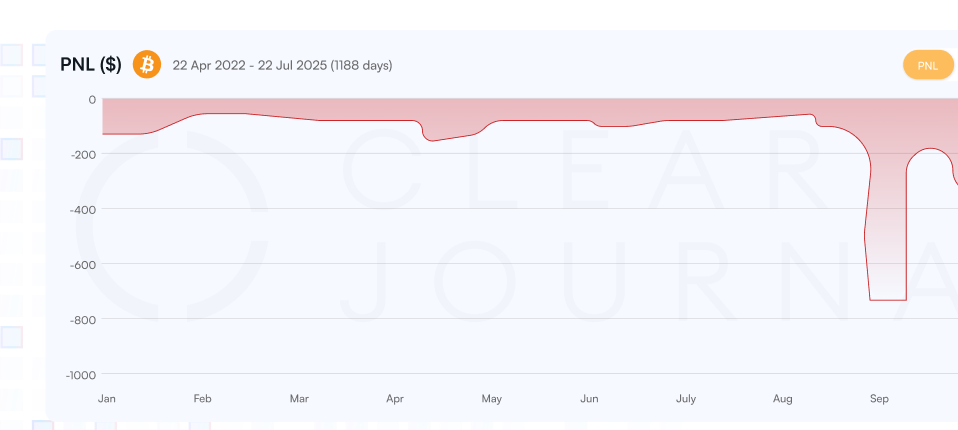This screenshot has height=430, width=958.
Task: Toggle the orange PNL button
Action: click(928, 65)
